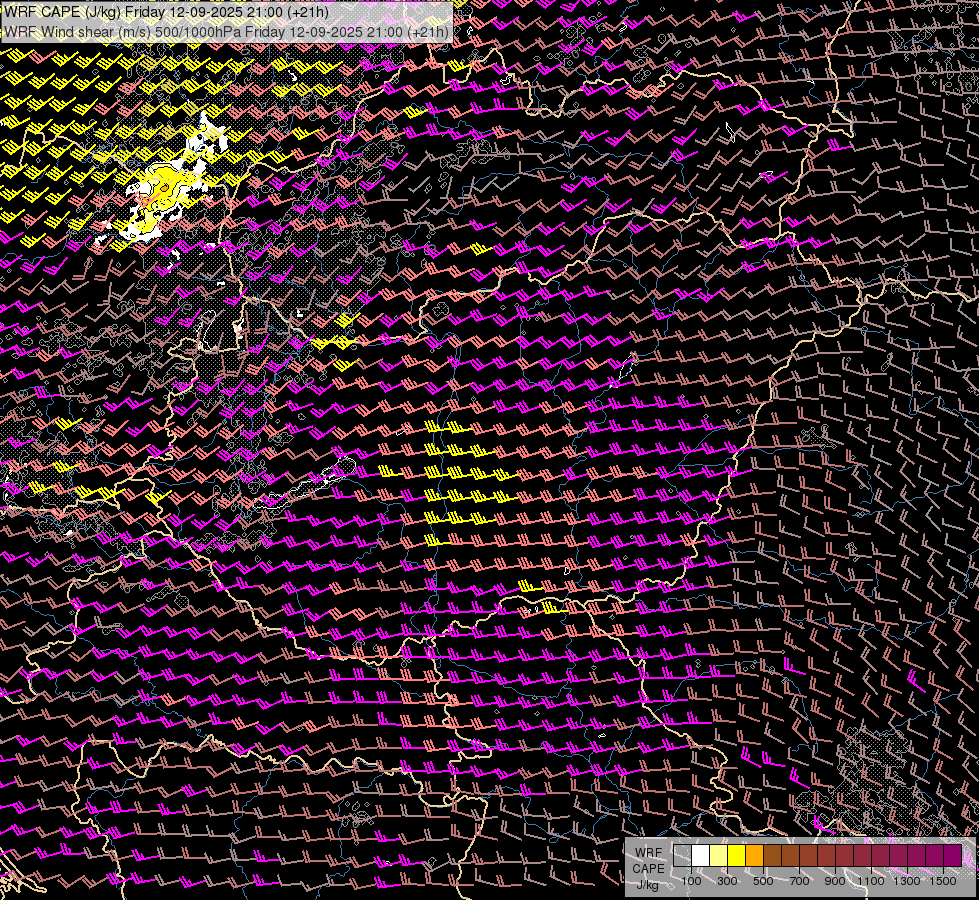Click the 1100 value in the legend
The height and width of the screenshot is (900, 979).
click(x=870, y=881)
